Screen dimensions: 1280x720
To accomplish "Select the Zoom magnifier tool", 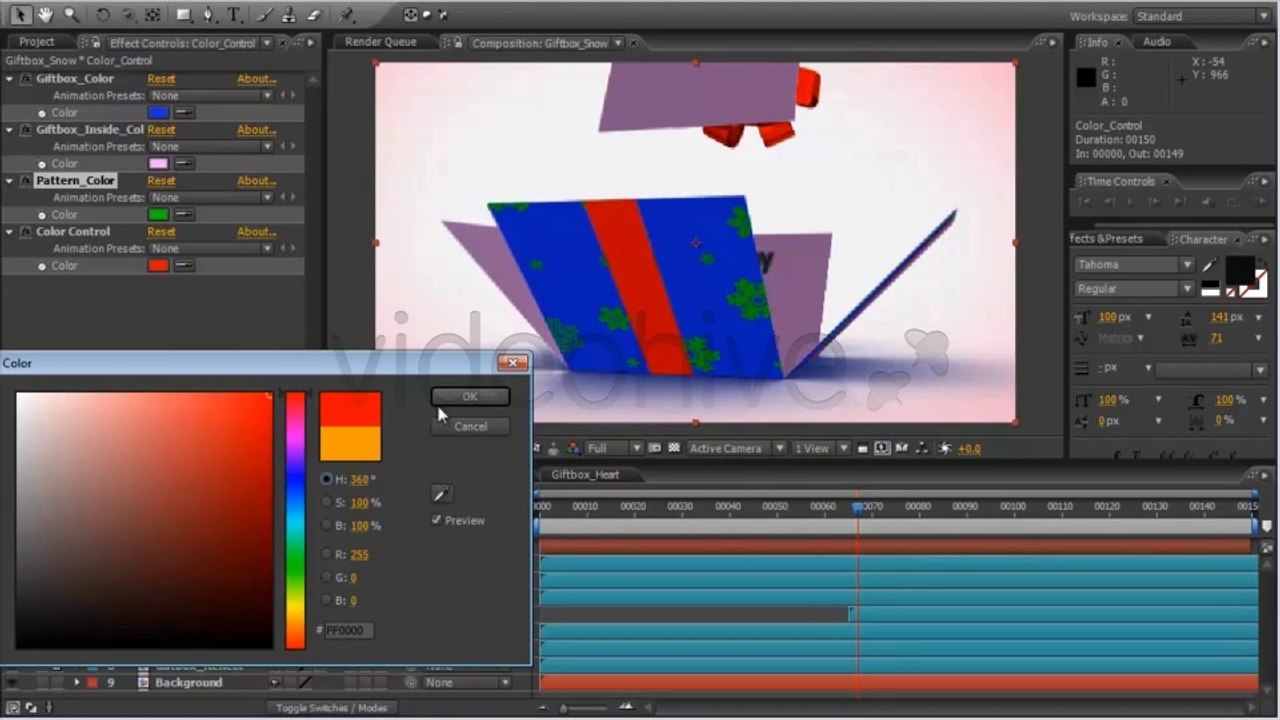I will tap(70, 14).
